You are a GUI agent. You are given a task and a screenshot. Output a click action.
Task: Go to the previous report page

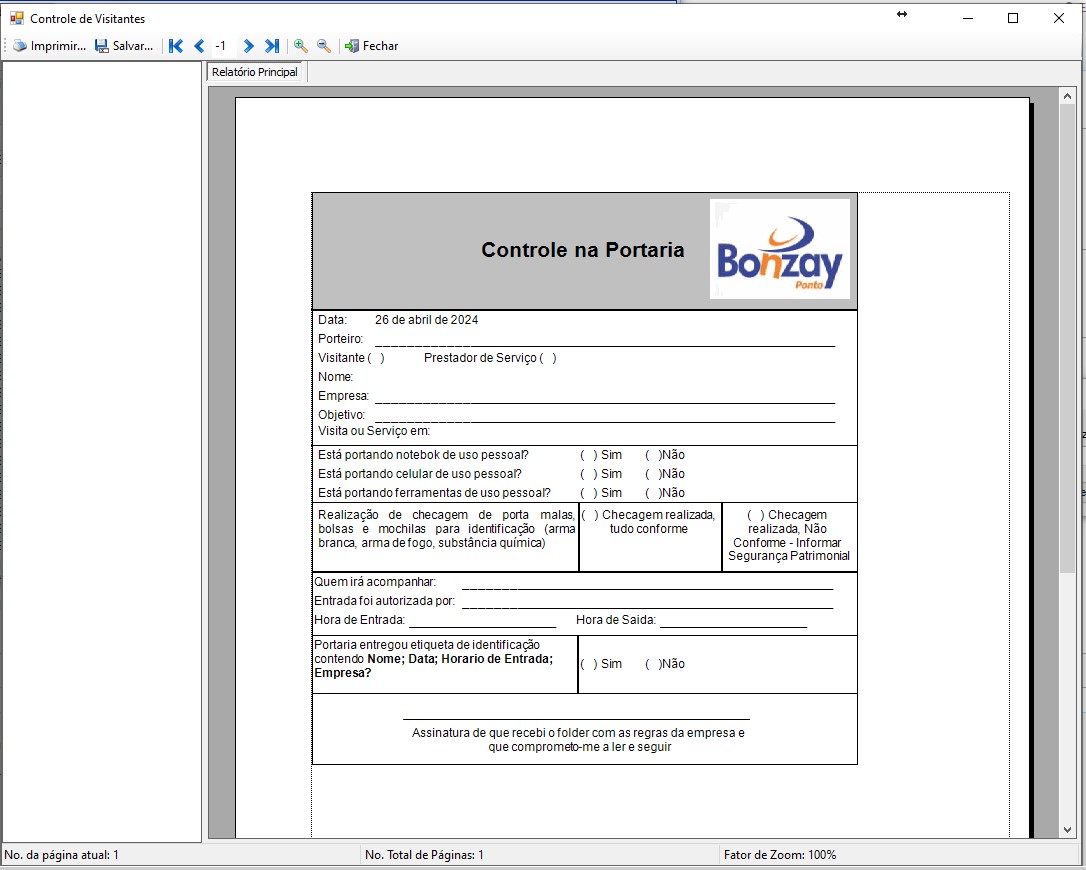point(199,46)
